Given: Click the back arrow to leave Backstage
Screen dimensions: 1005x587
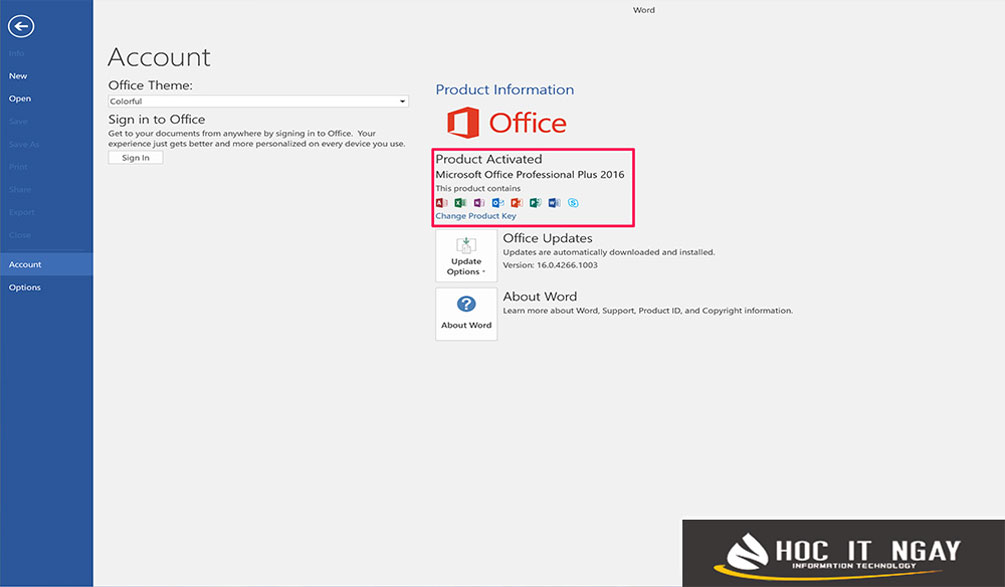Looking at the screenshot, I should click(21, 26).
